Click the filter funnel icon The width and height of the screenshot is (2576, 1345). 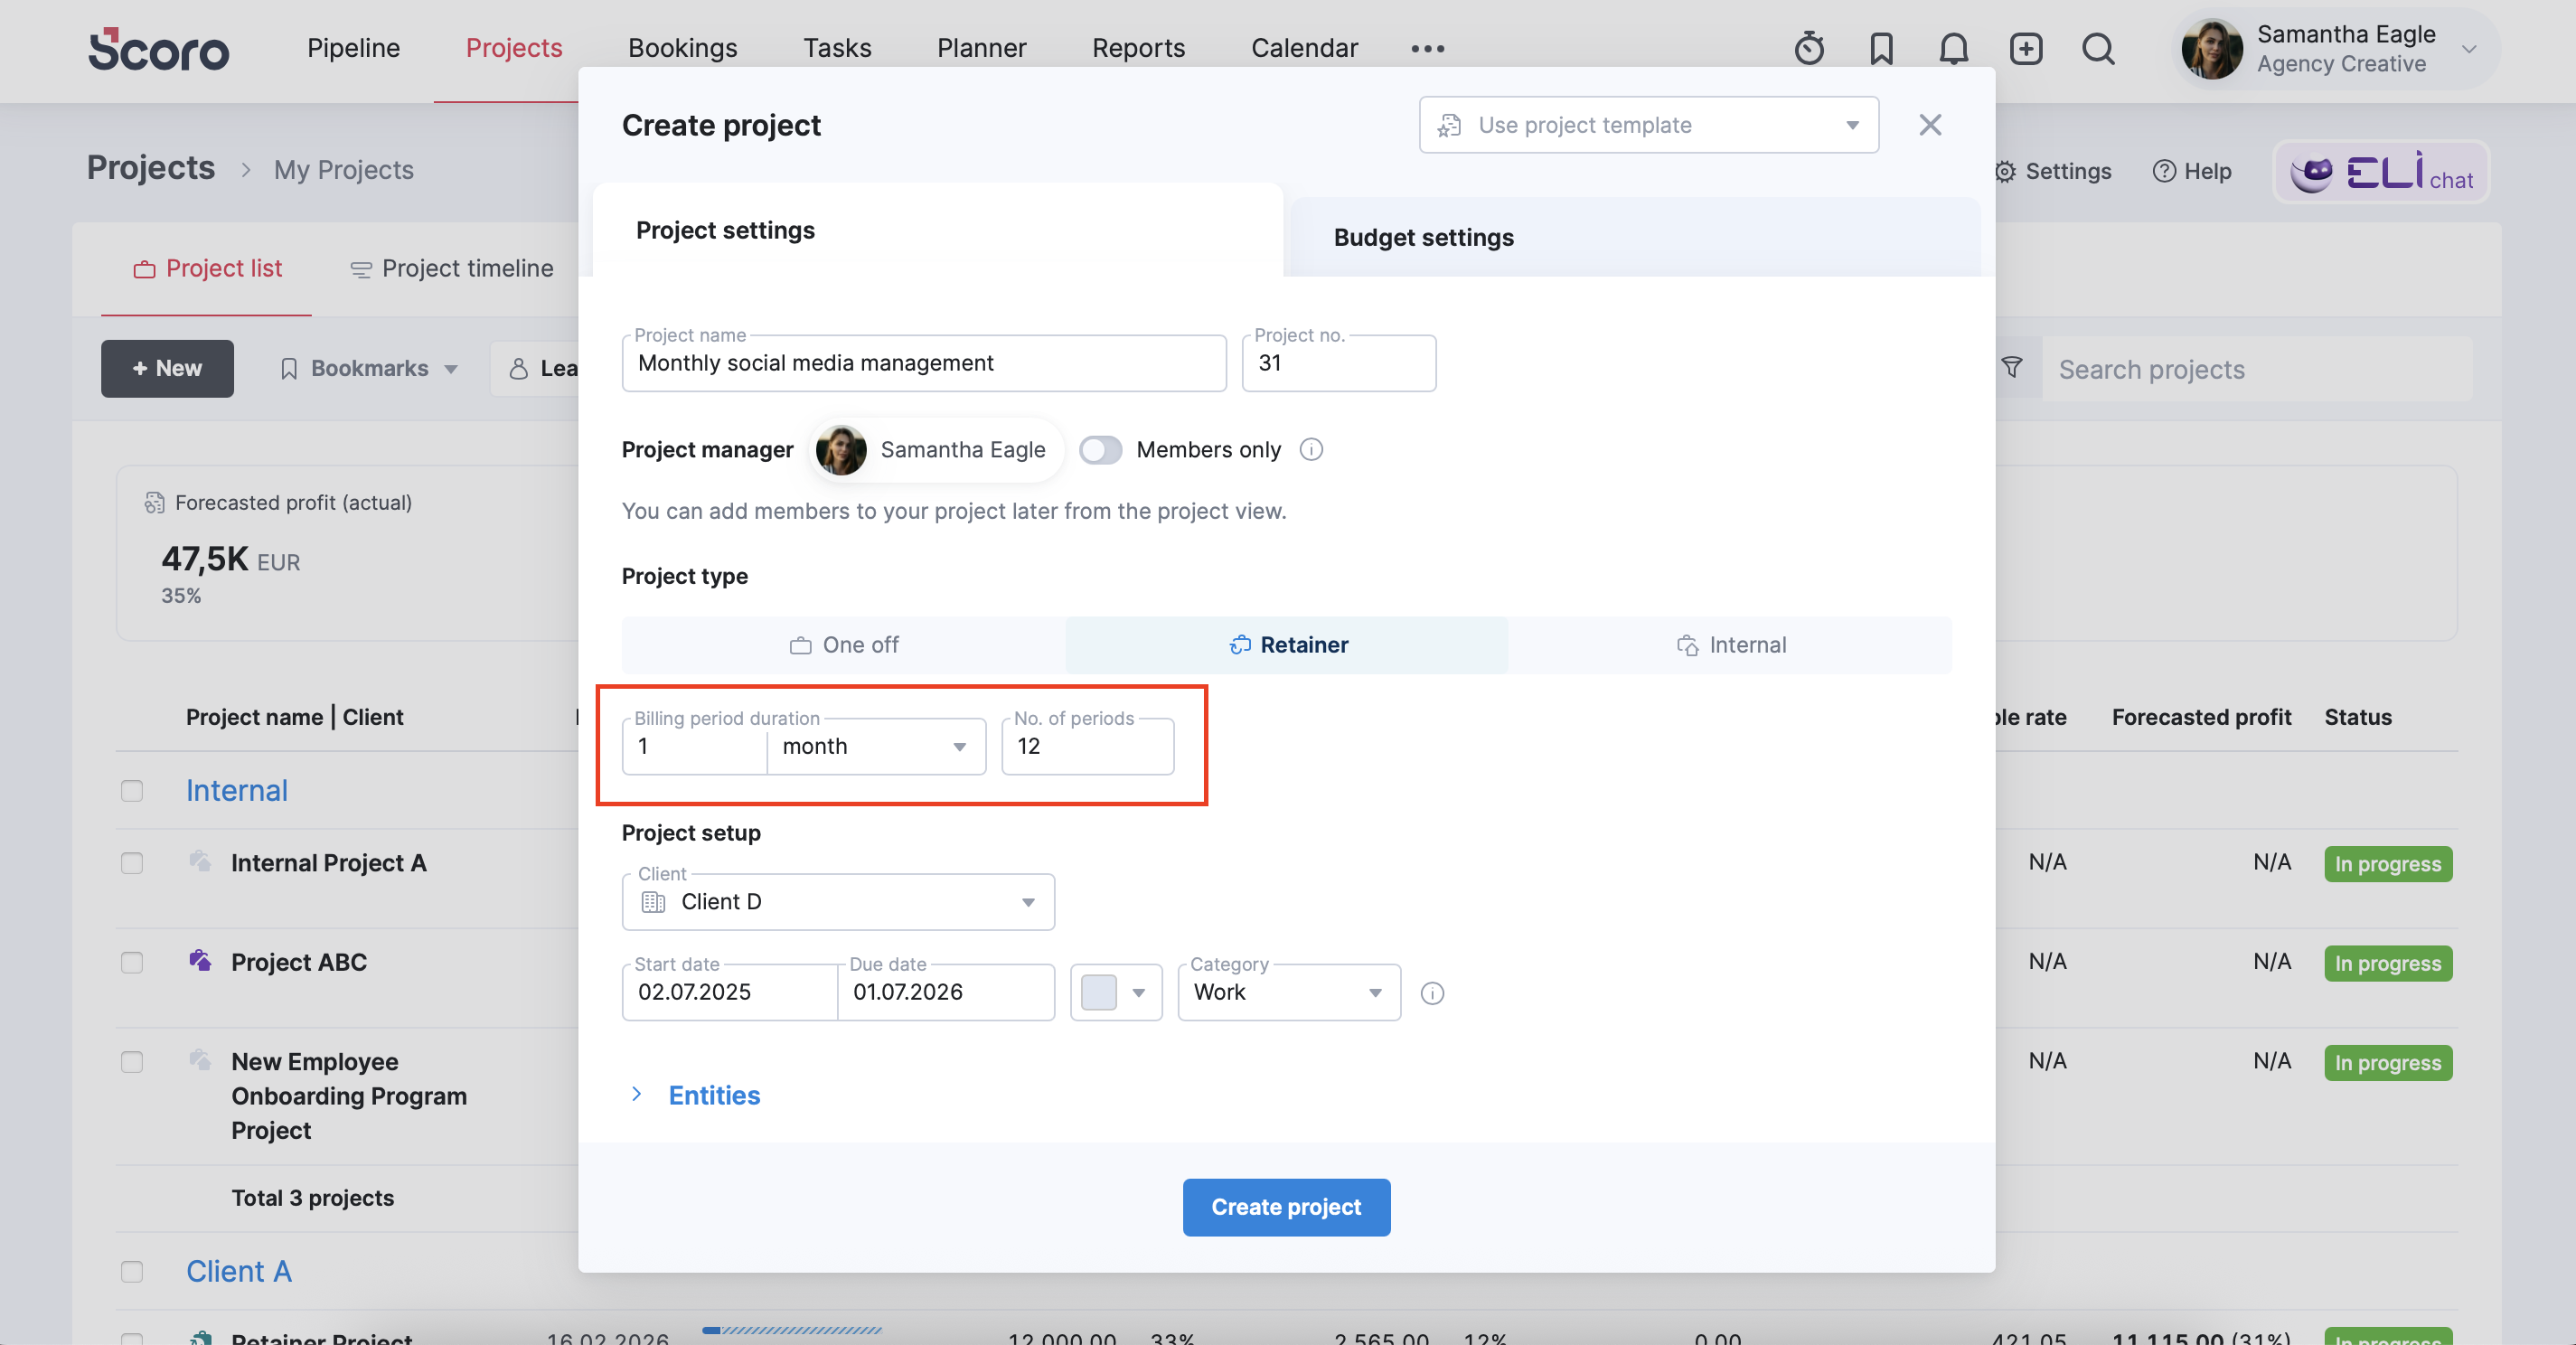click(2012, 368)
